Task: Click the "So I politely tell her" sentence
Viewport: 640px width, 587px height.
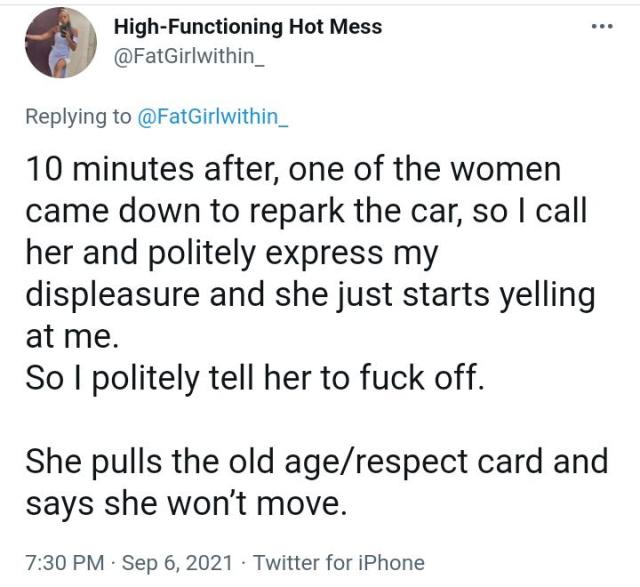Action: (x=254, y=381)
